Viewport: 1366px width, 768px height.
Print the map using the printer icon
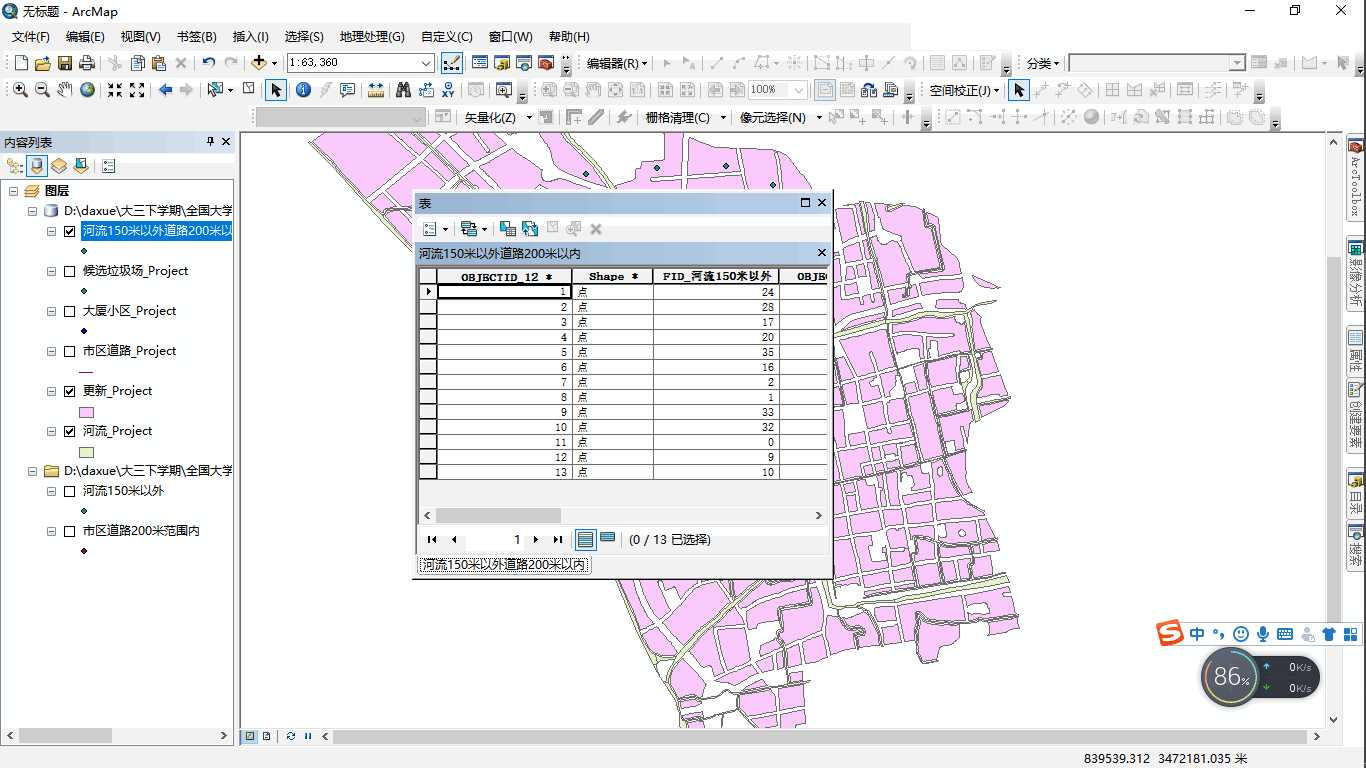[x=86, y=63]
